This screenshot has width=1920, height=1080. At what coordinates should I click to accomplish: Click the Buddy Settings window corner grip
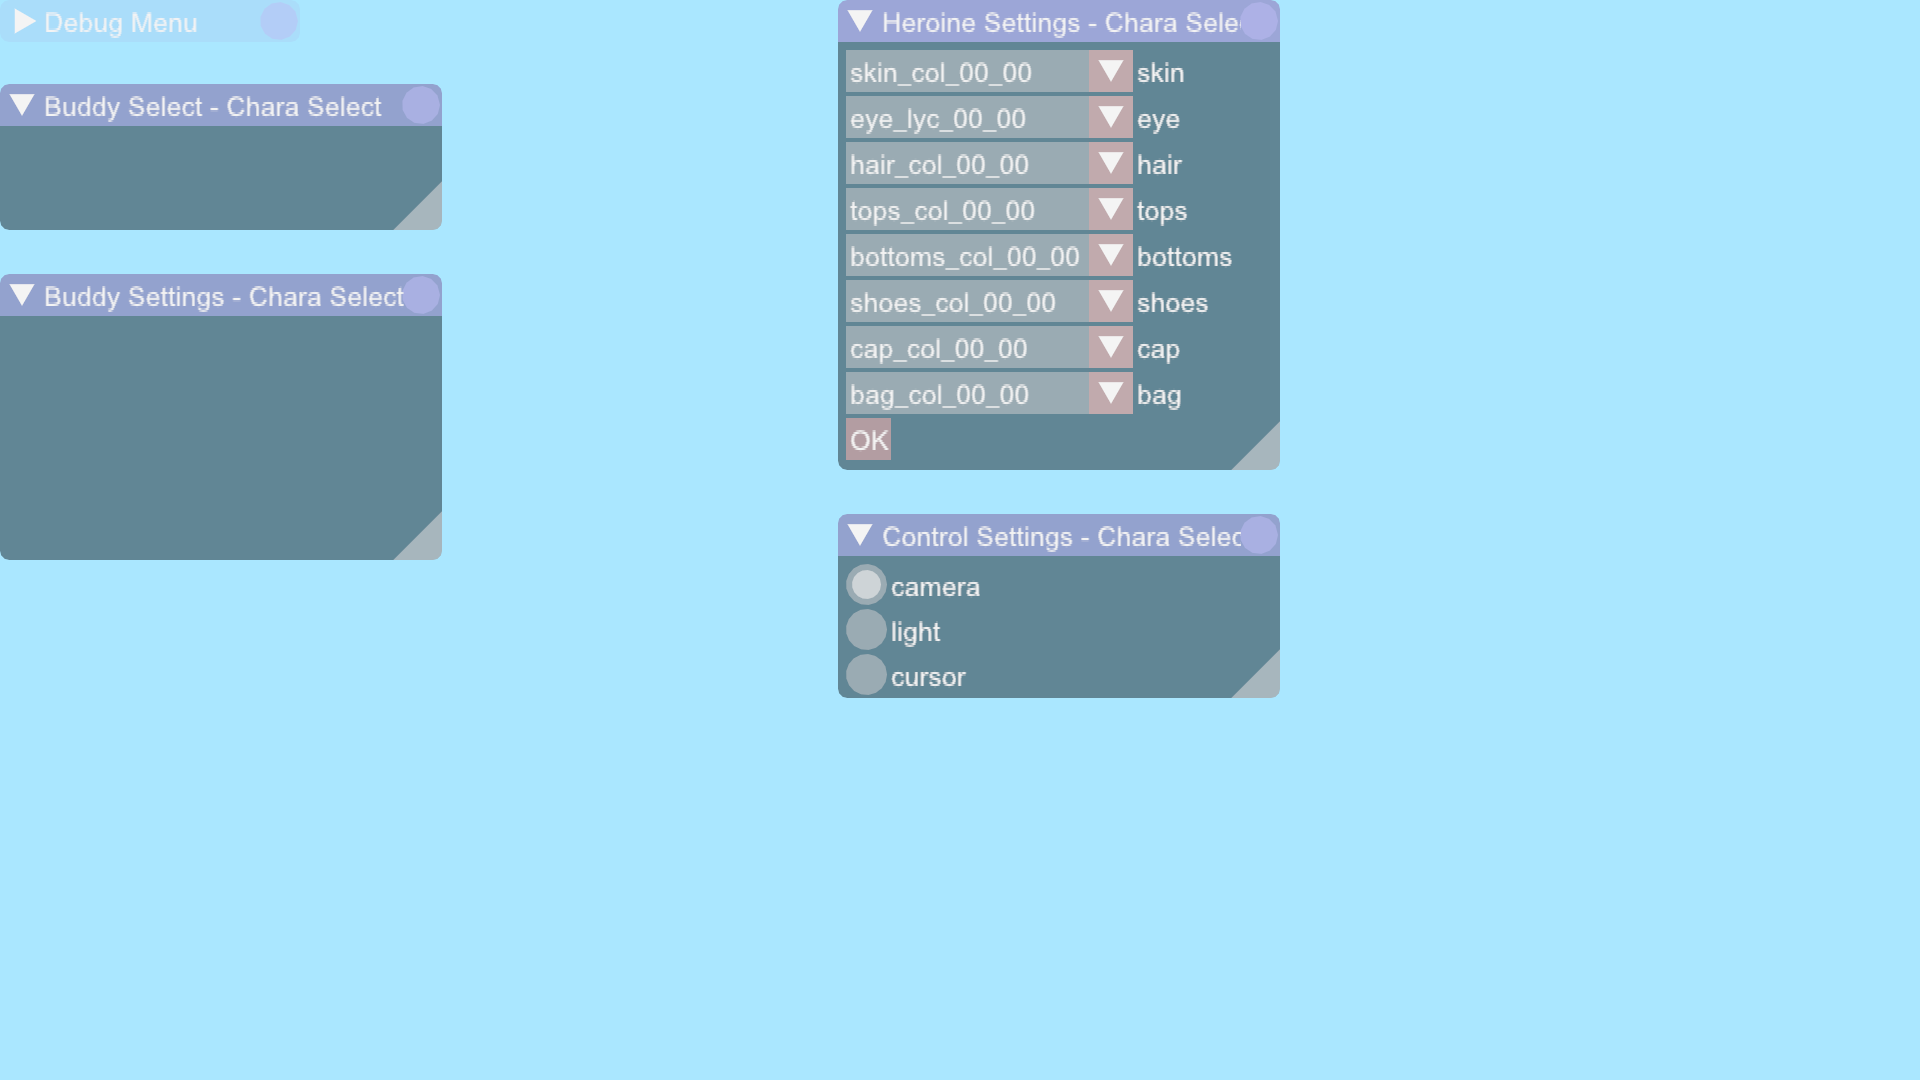point(424,542)
